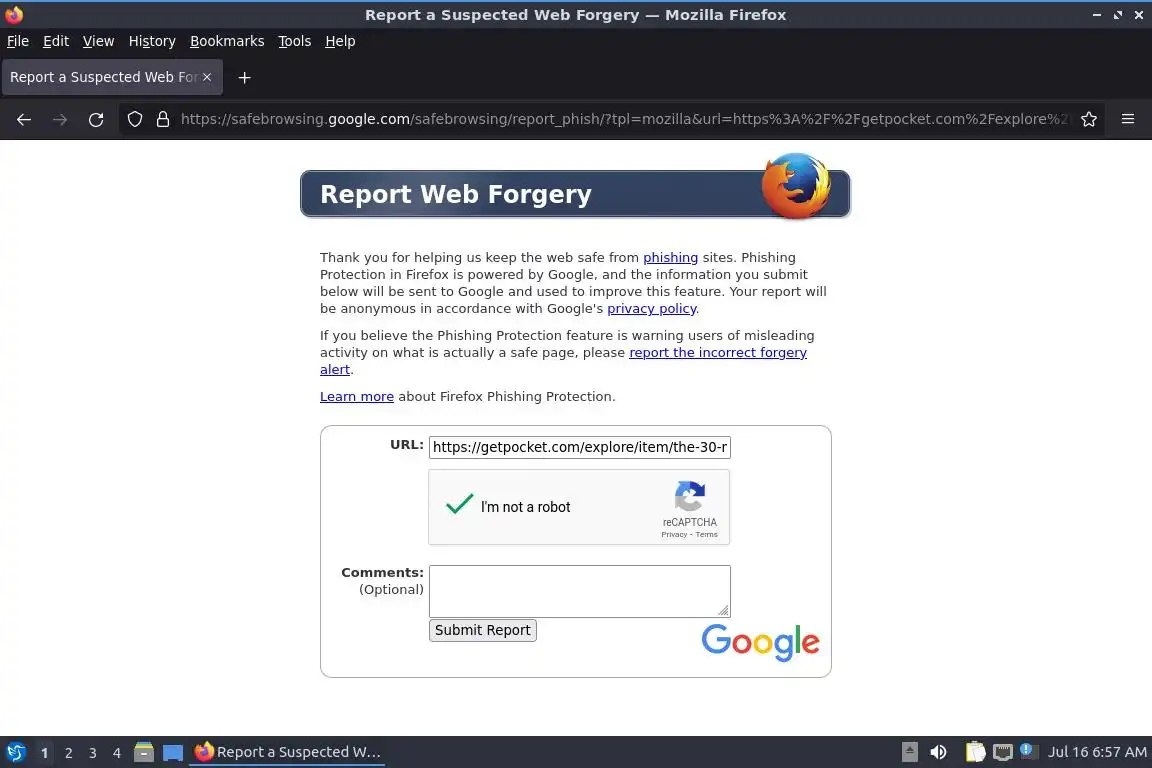Open reCAPTCHA Privacy link
1152x768 pixels.
674,534
